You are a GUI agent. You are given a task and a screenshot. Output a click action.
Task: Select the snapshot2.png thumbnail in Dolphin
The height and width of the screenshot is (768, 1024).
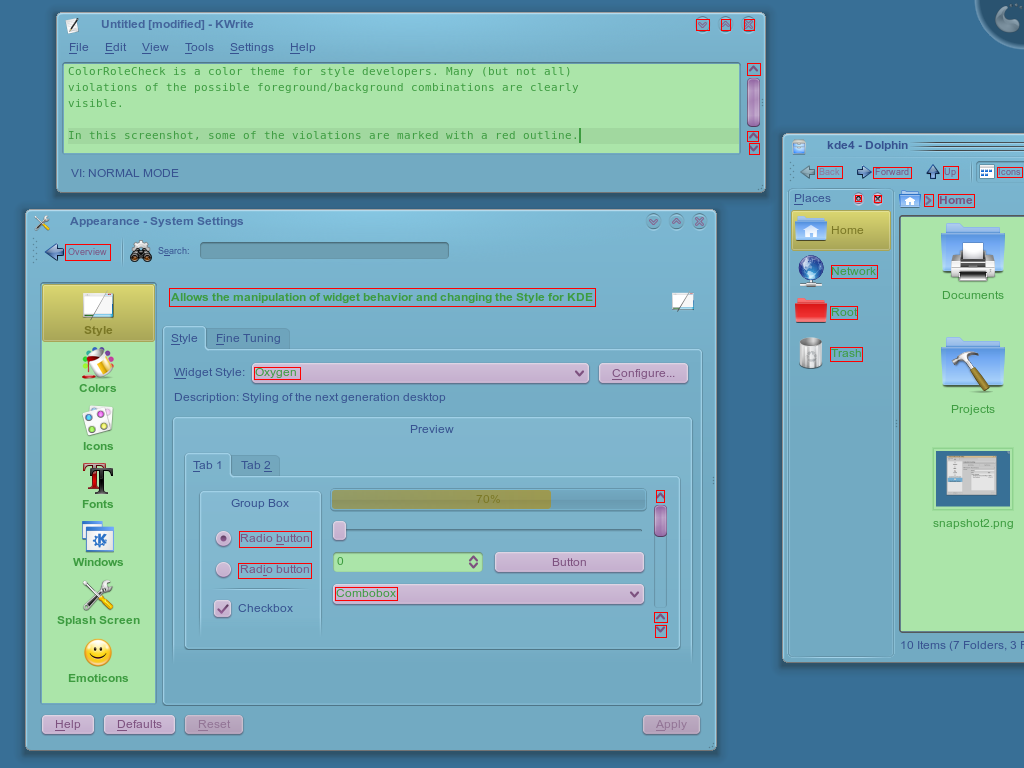click(972, 479)
